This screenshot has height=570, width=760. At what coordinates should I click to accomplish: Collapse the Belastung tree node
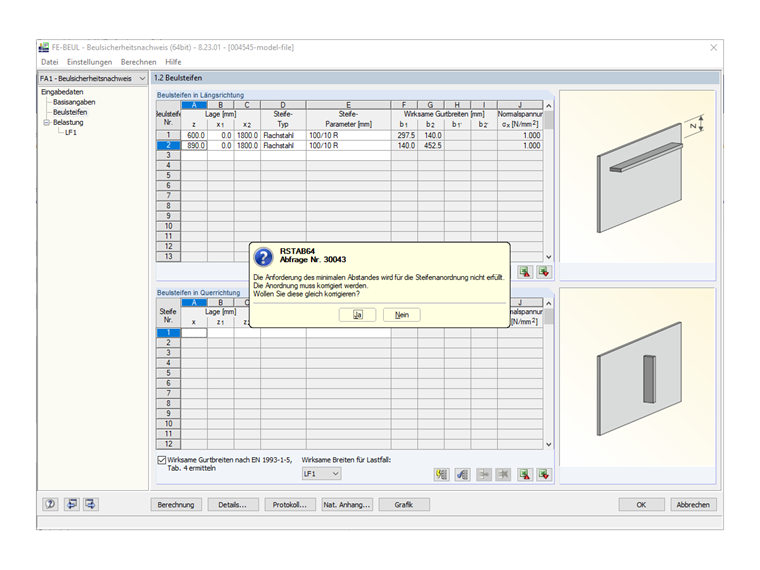point(47,123)
